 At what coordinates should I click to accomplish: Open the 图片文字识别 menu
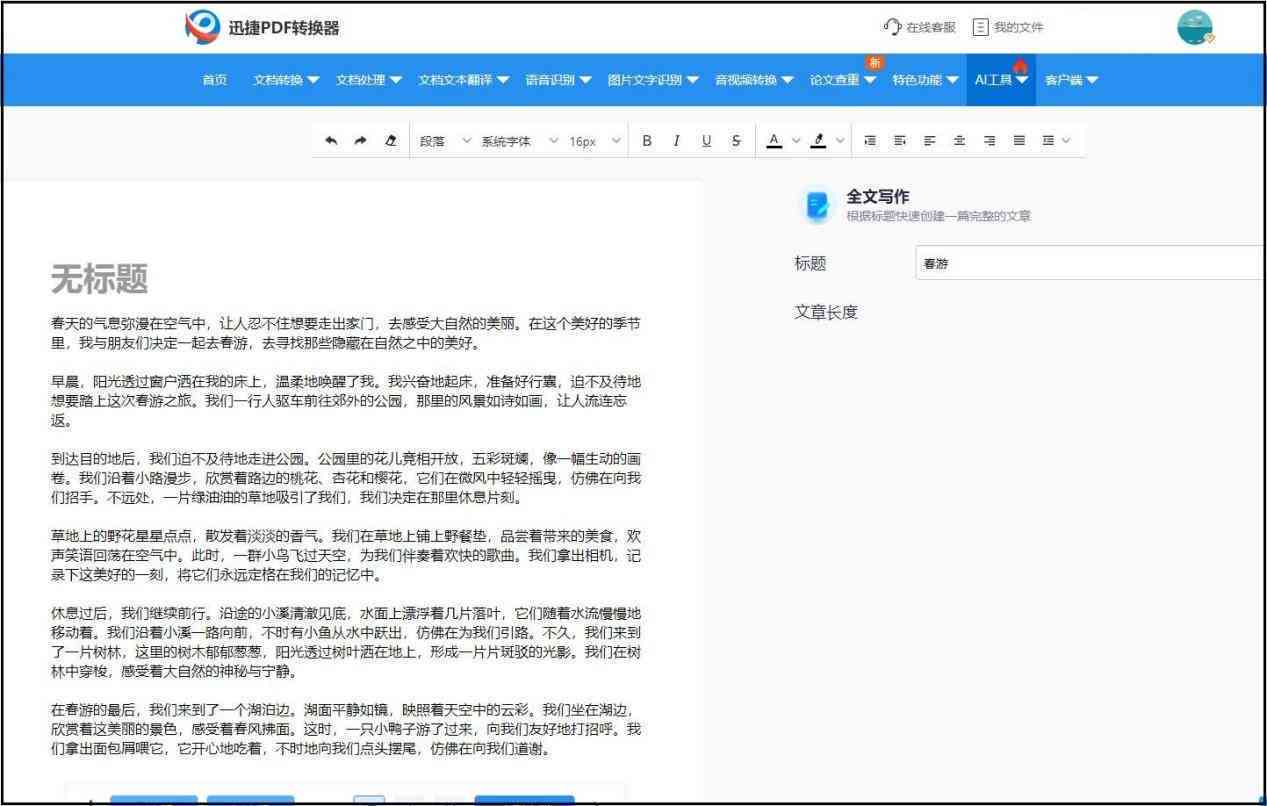653,80
